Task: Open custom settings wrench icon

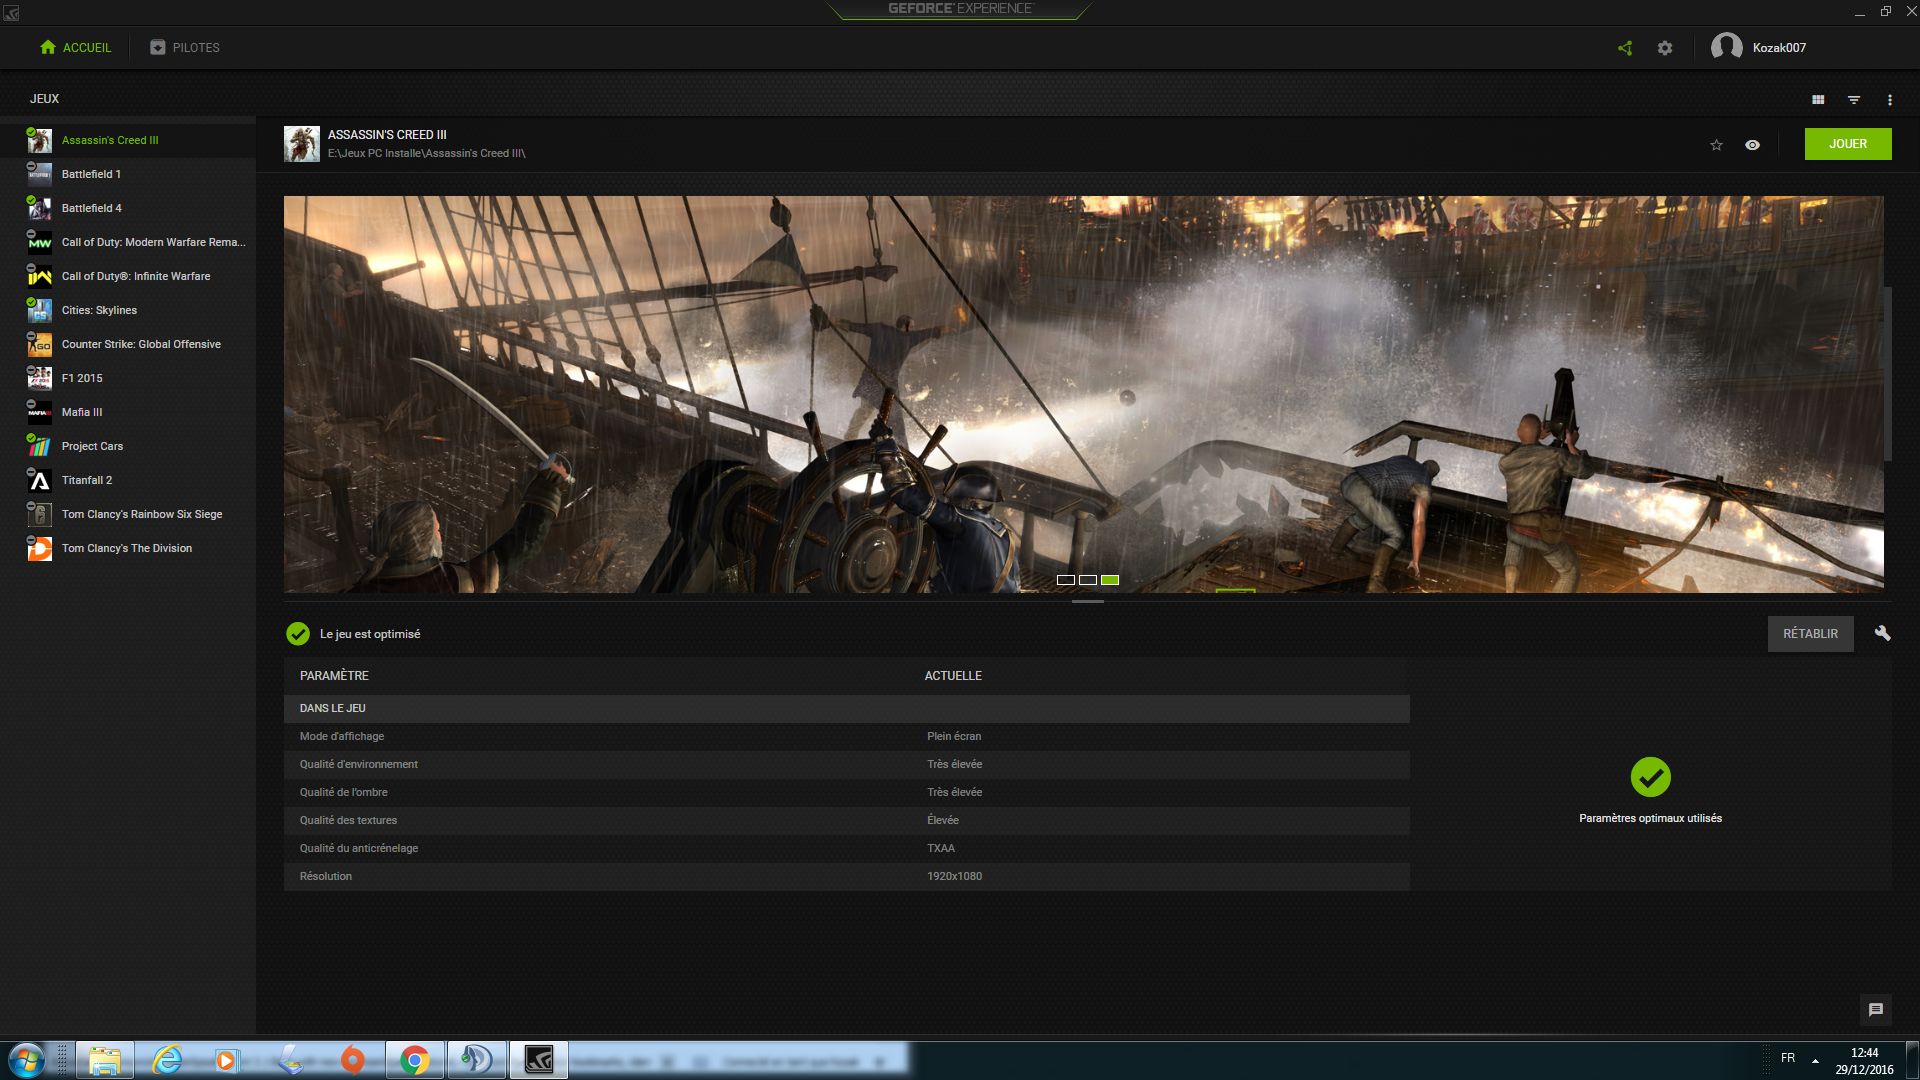Action: (1882, 633)
